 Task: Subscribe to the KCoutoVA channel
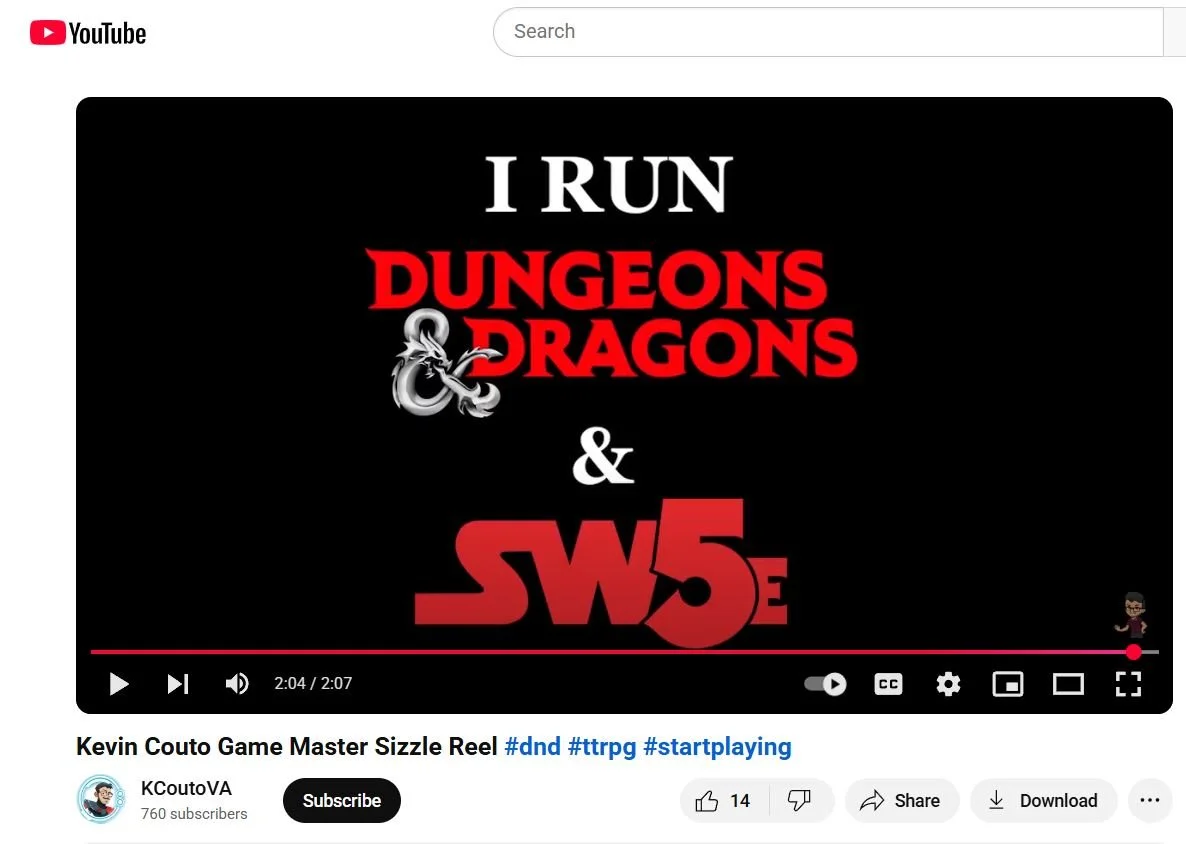point(341,800)
